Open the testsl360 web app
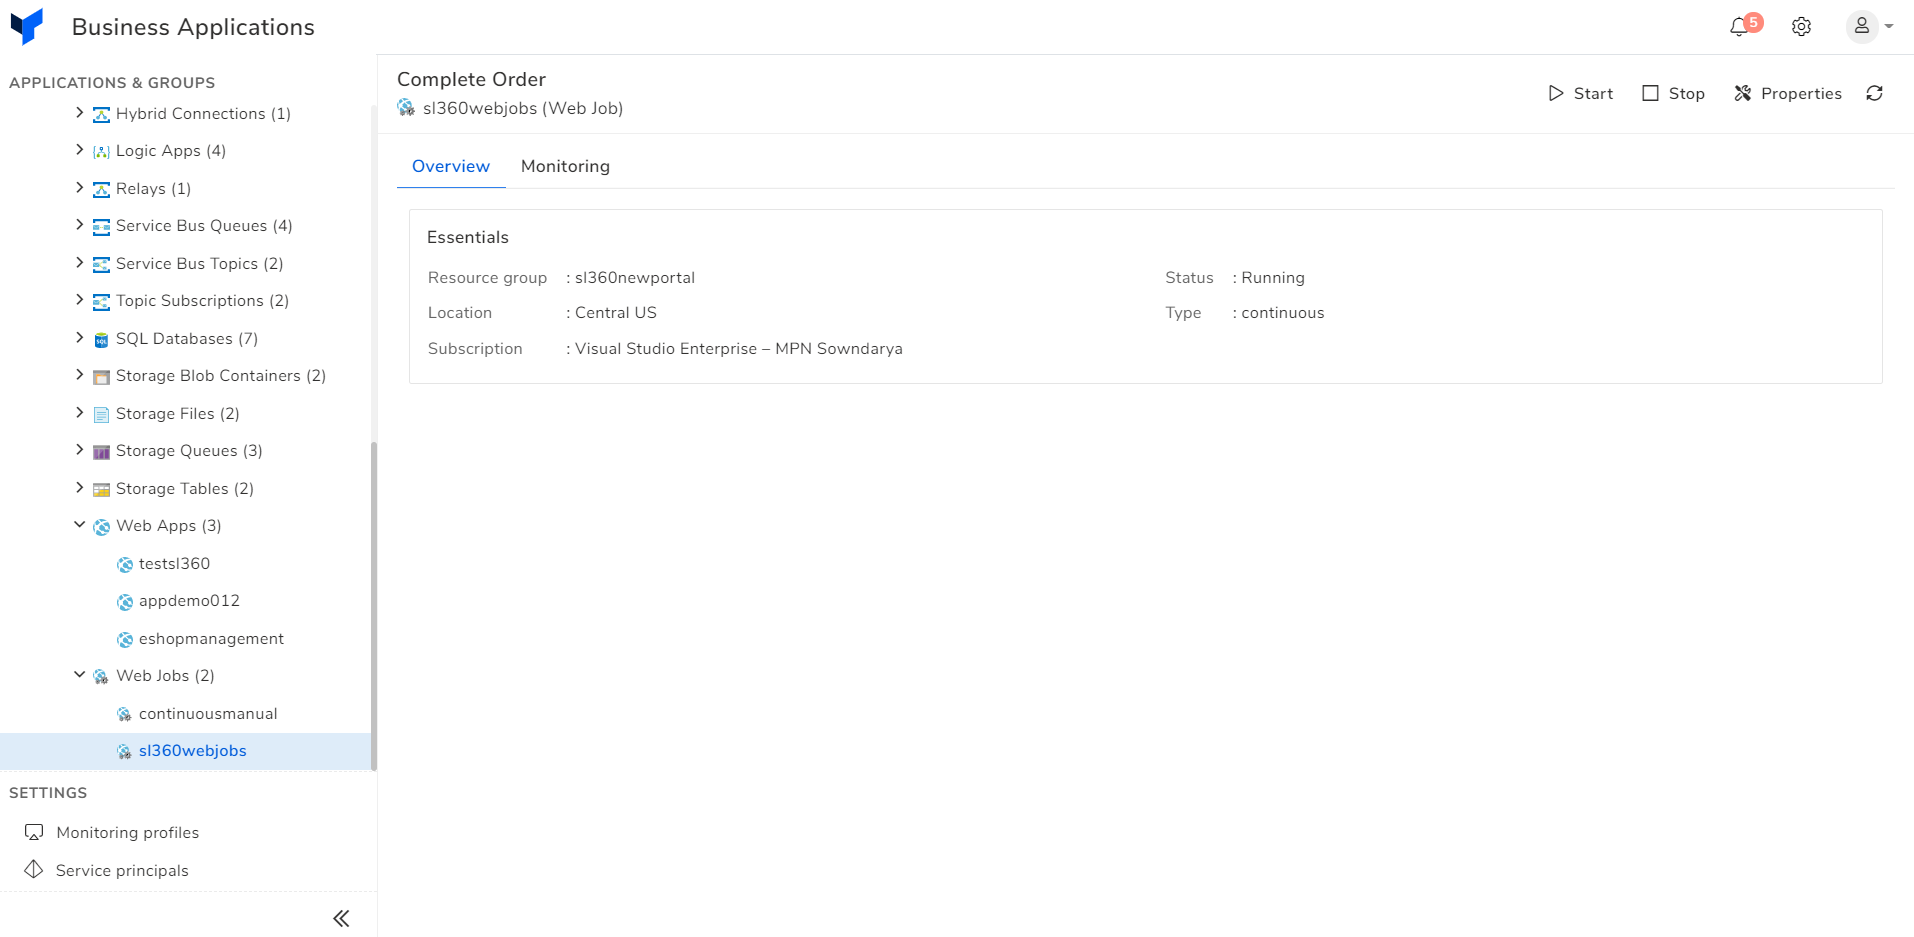Viewport: 1914px width, 937px height. pyautogui.click(x=174, y=563)
